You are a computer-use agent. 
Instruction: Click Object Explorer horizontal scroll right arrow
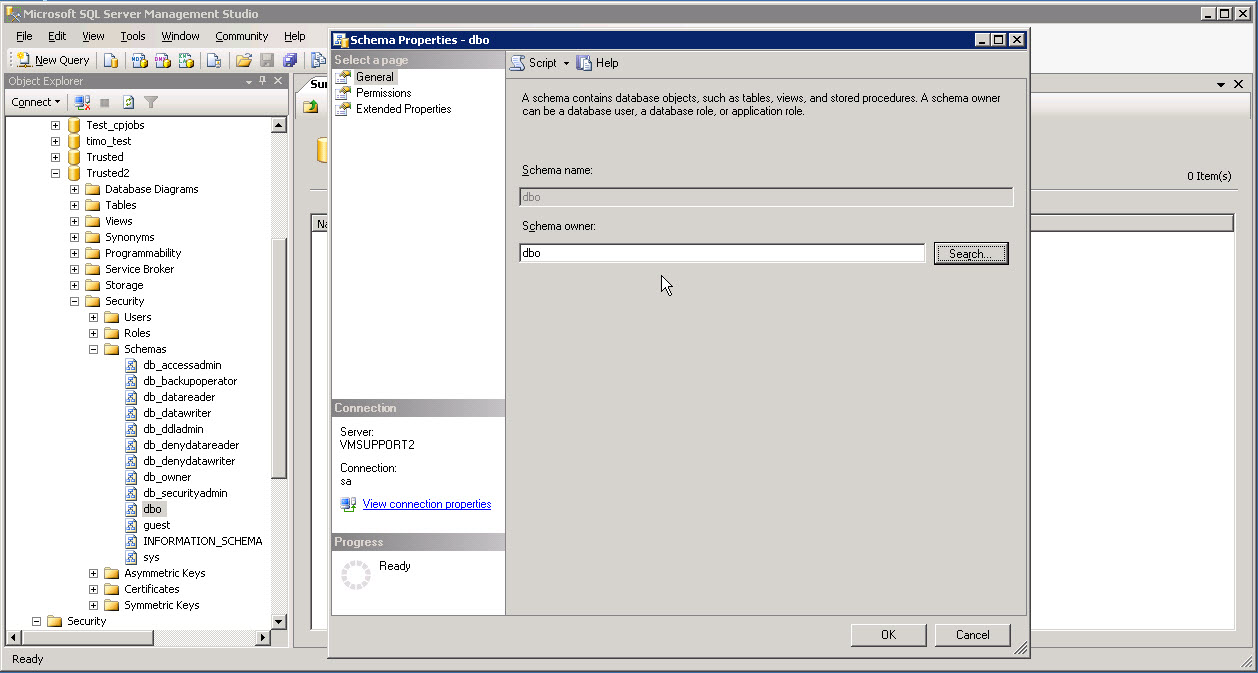[x=263, y=637]
